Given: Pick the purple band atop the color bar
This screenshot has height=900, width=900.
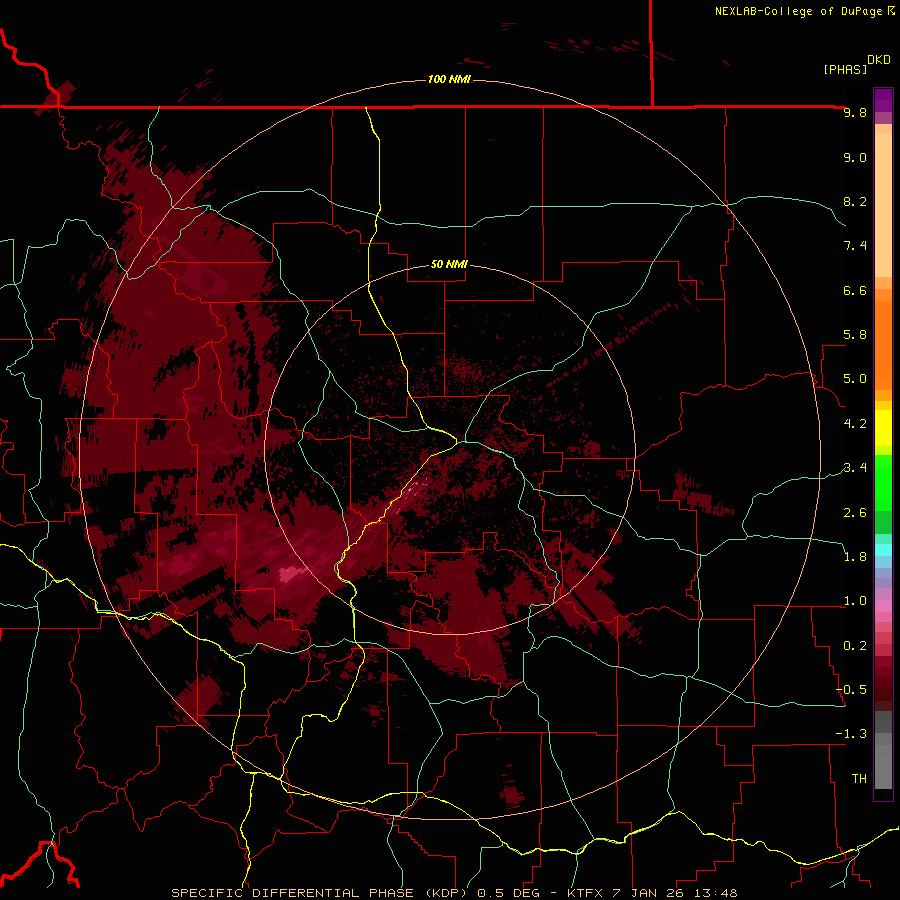Looking at the screenshot, I should pyautogui.click(x=883, y=100).
